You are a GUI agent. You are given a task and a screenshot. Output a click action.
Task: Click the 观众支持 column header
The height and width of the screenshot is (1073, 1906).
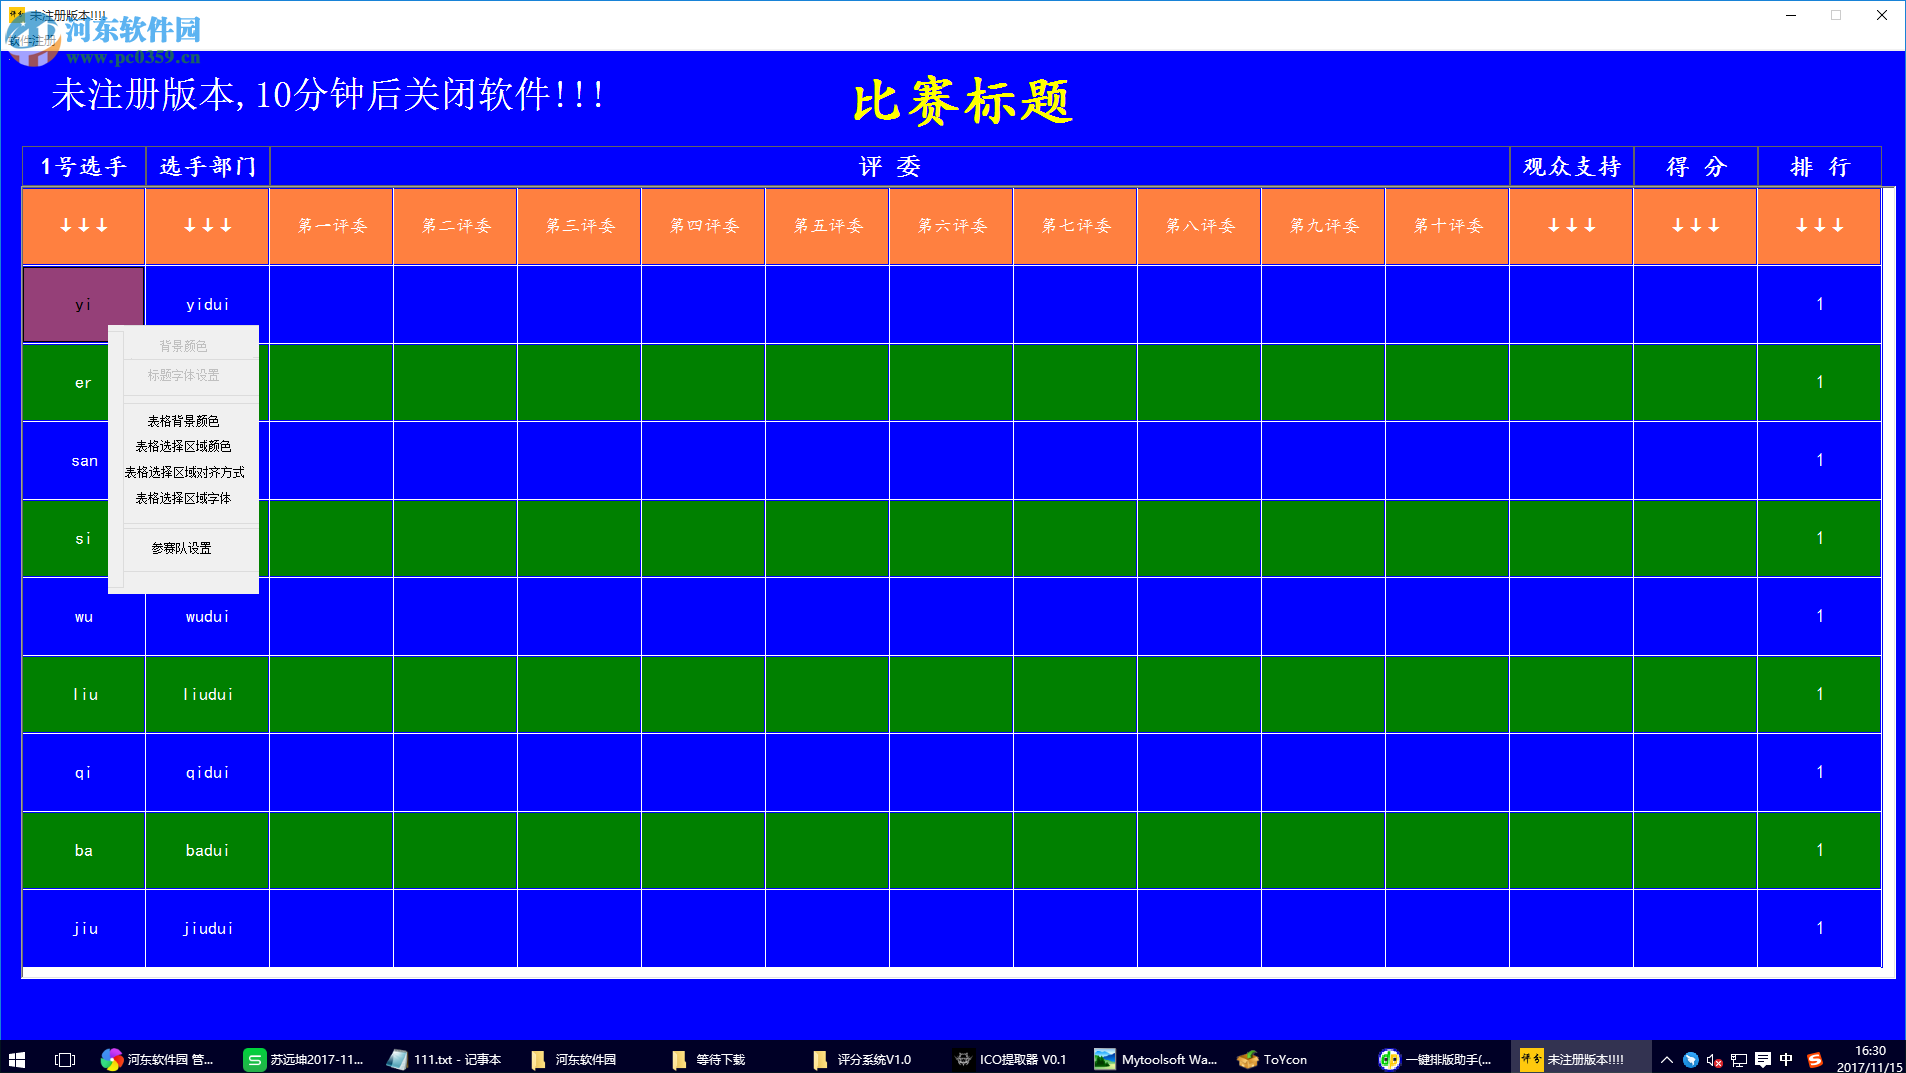coord(1572,166)
